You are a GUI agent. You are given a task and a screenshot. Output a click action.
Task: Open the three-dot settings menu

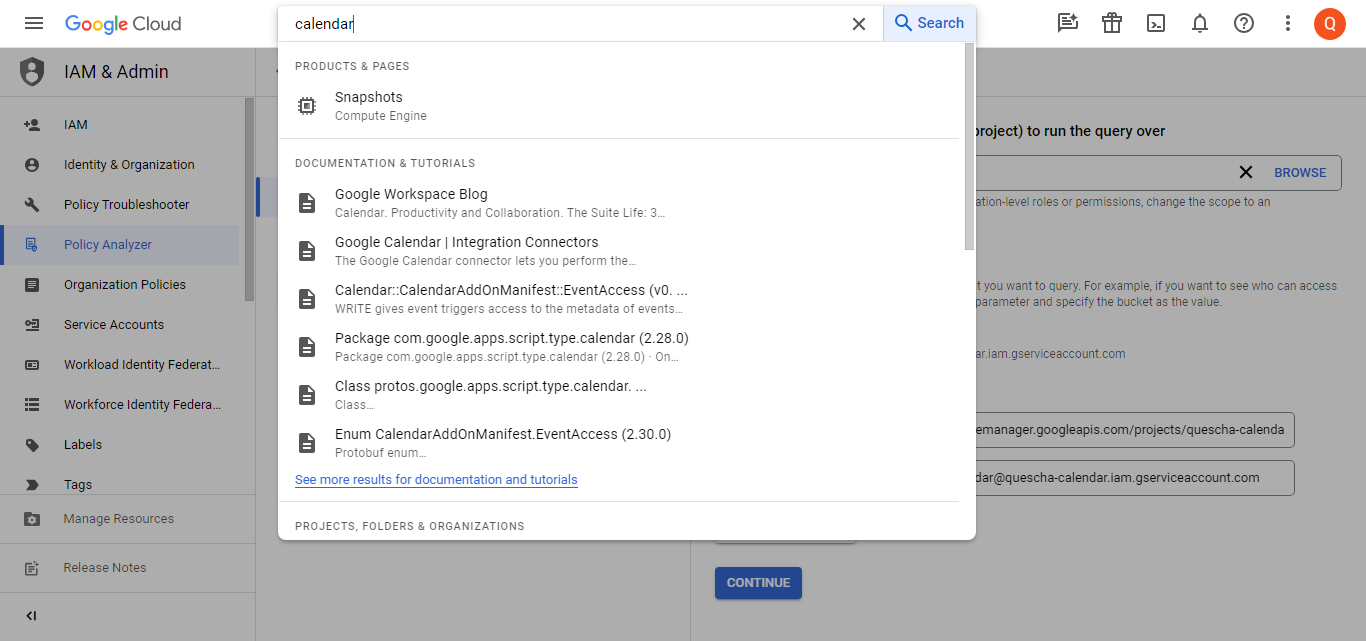coord(1288,23)
